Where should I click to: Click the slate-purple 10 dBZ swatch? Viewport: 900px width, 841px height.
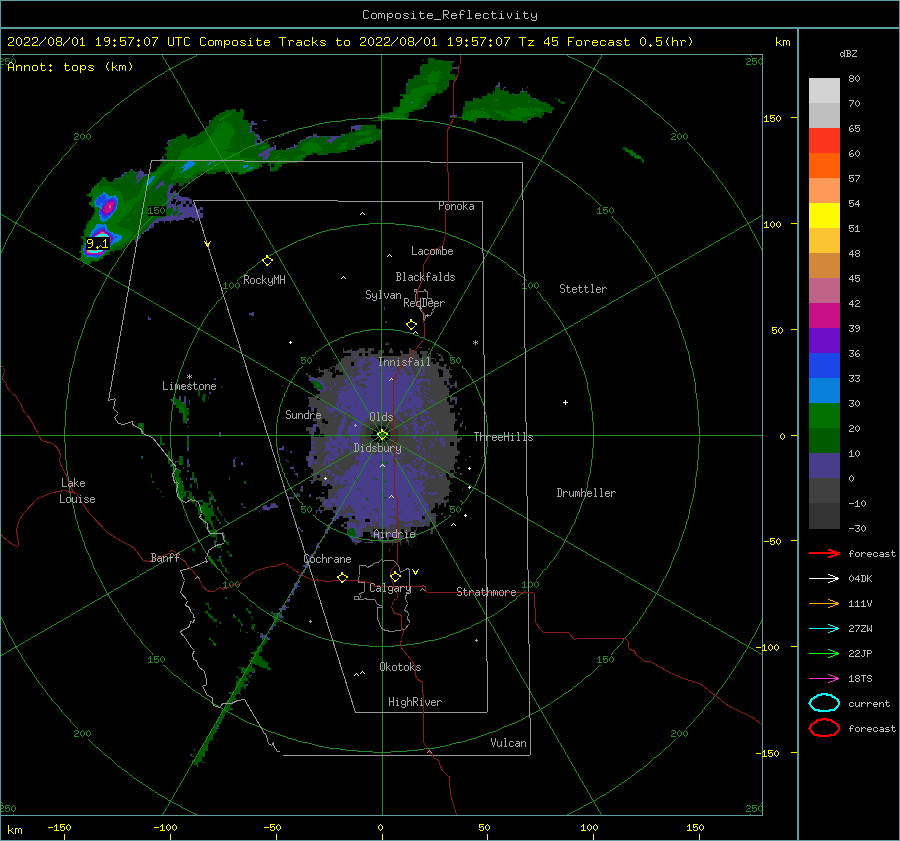pyautogui.click(x=824, y=465)
